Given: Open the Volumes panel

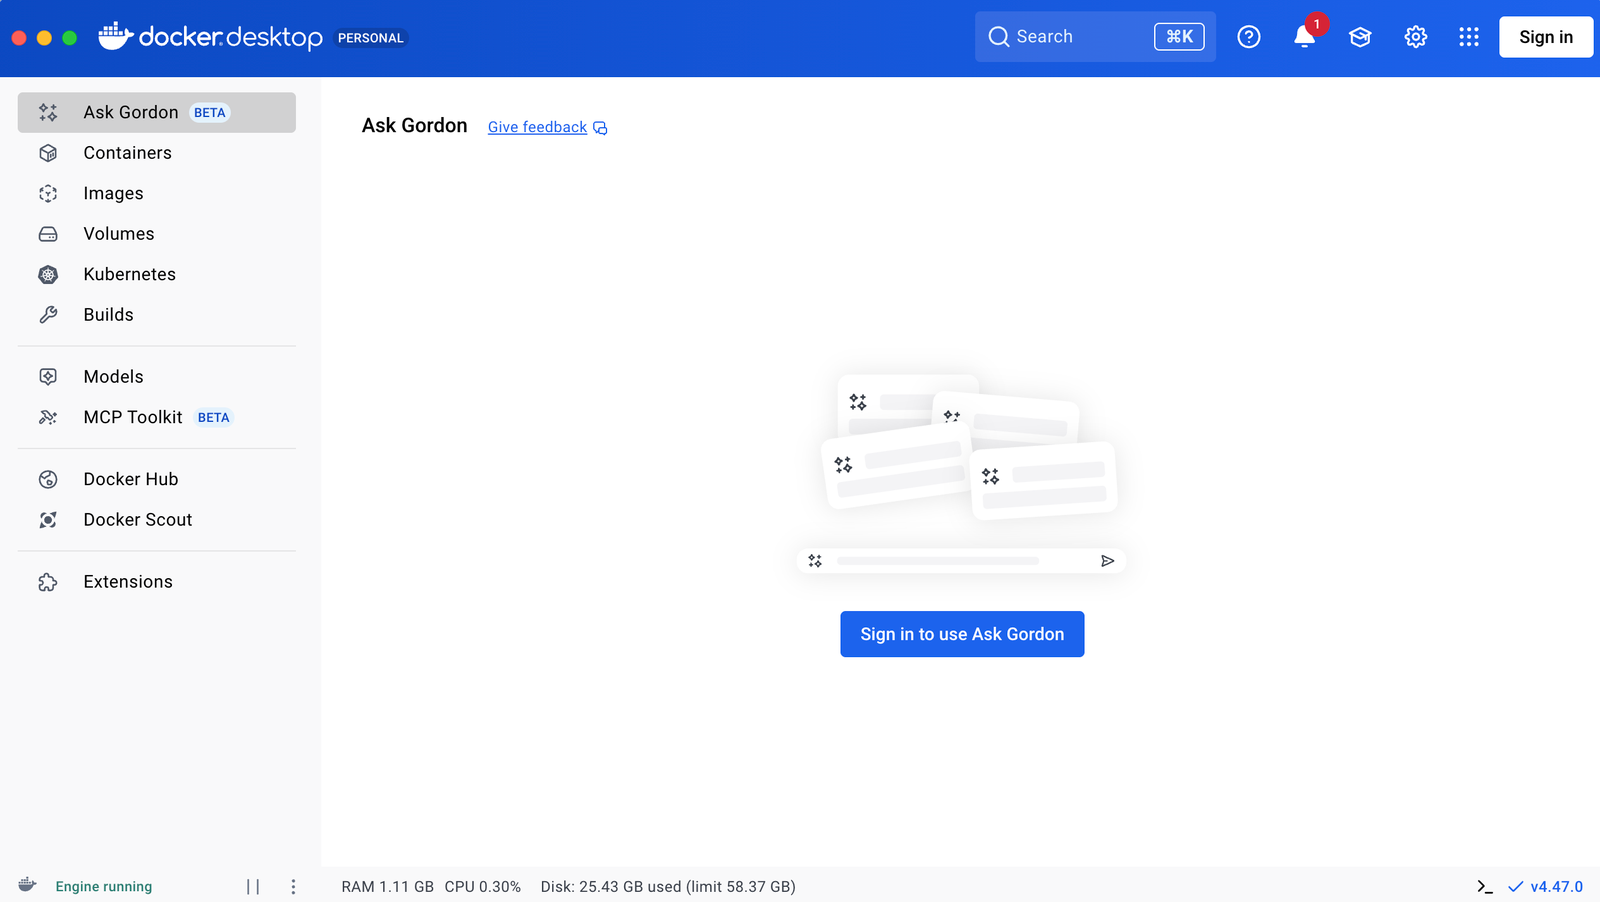Looking at the screenshot, I should click(x=118, y=233).
